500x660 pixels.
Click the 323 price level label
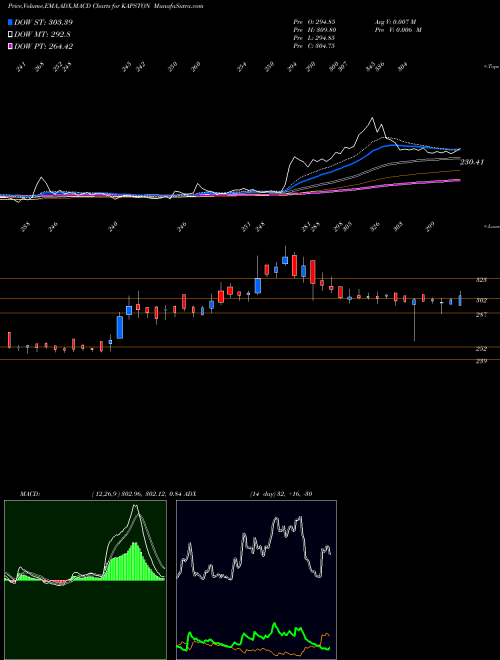481,280
